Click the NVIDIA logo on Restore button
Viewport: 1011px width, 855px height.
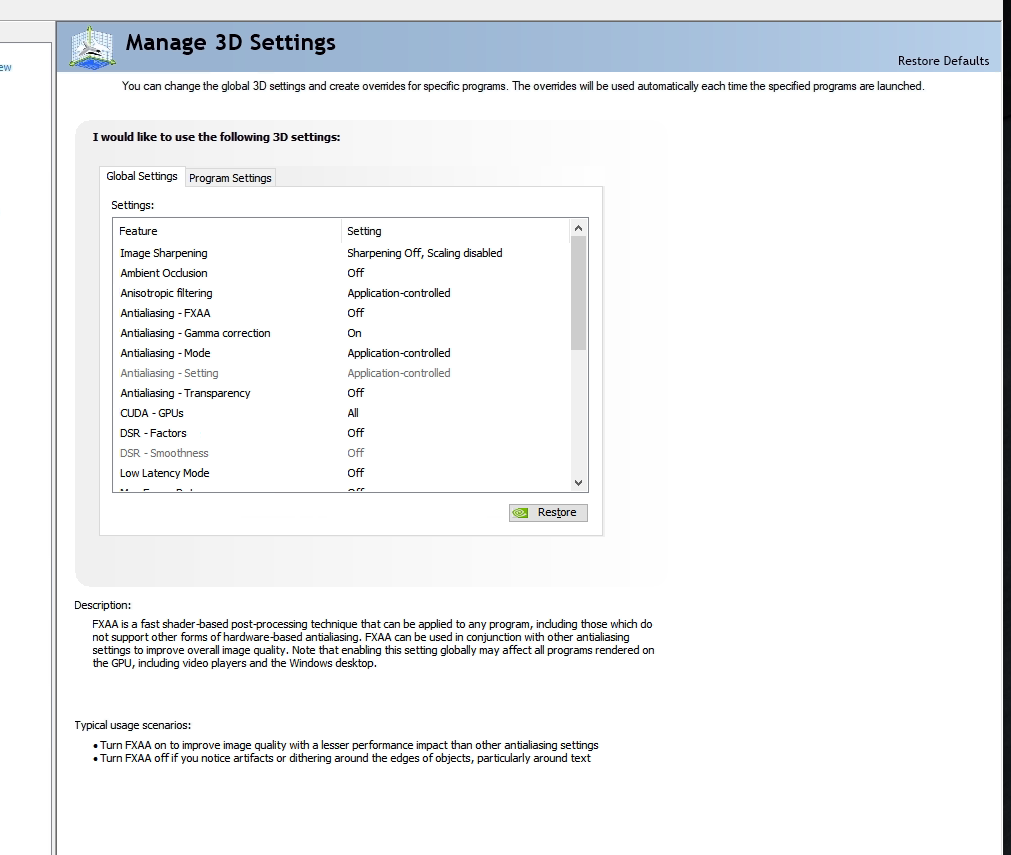520,513
